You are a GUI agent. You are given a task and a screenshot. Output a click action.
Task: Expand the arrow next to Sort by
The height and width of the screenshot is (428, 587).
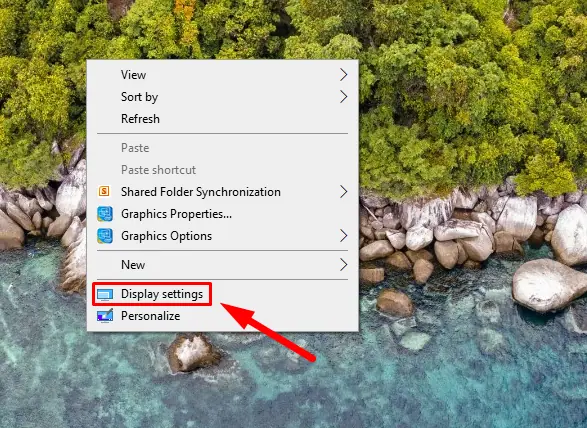(343, 97)
